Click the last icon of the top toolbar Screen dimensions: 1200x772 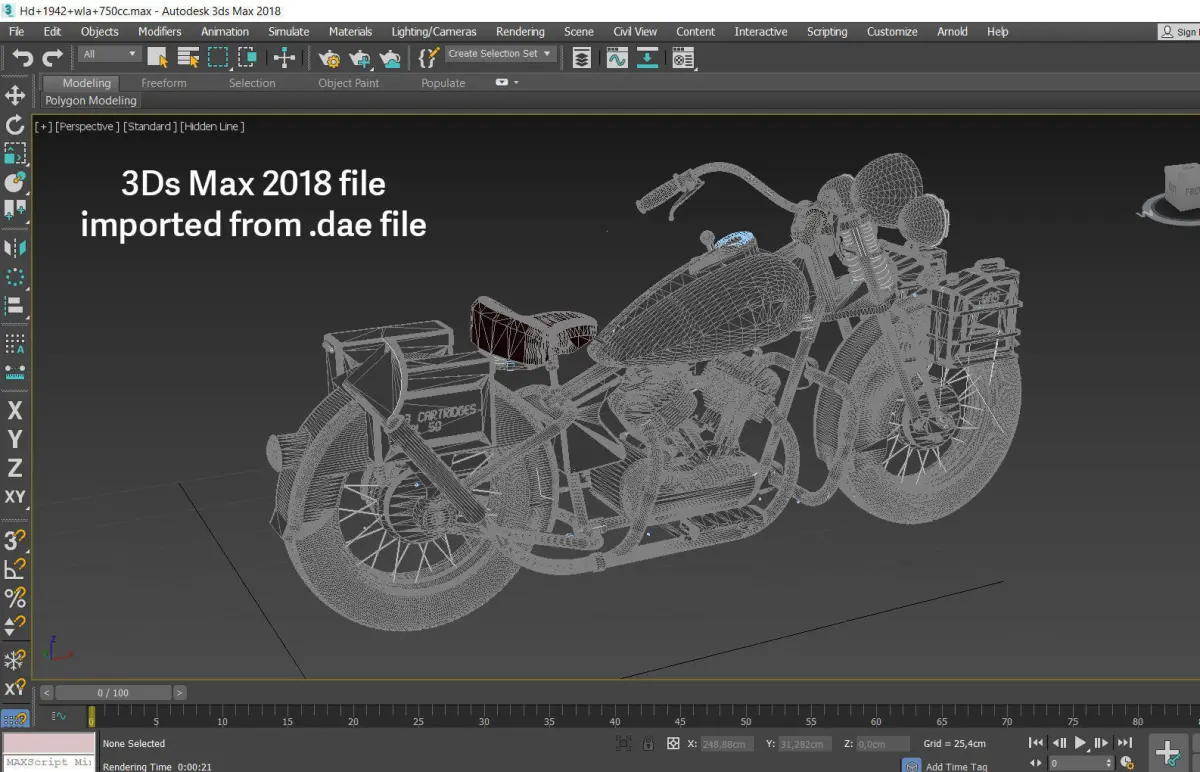click(683, 58)
